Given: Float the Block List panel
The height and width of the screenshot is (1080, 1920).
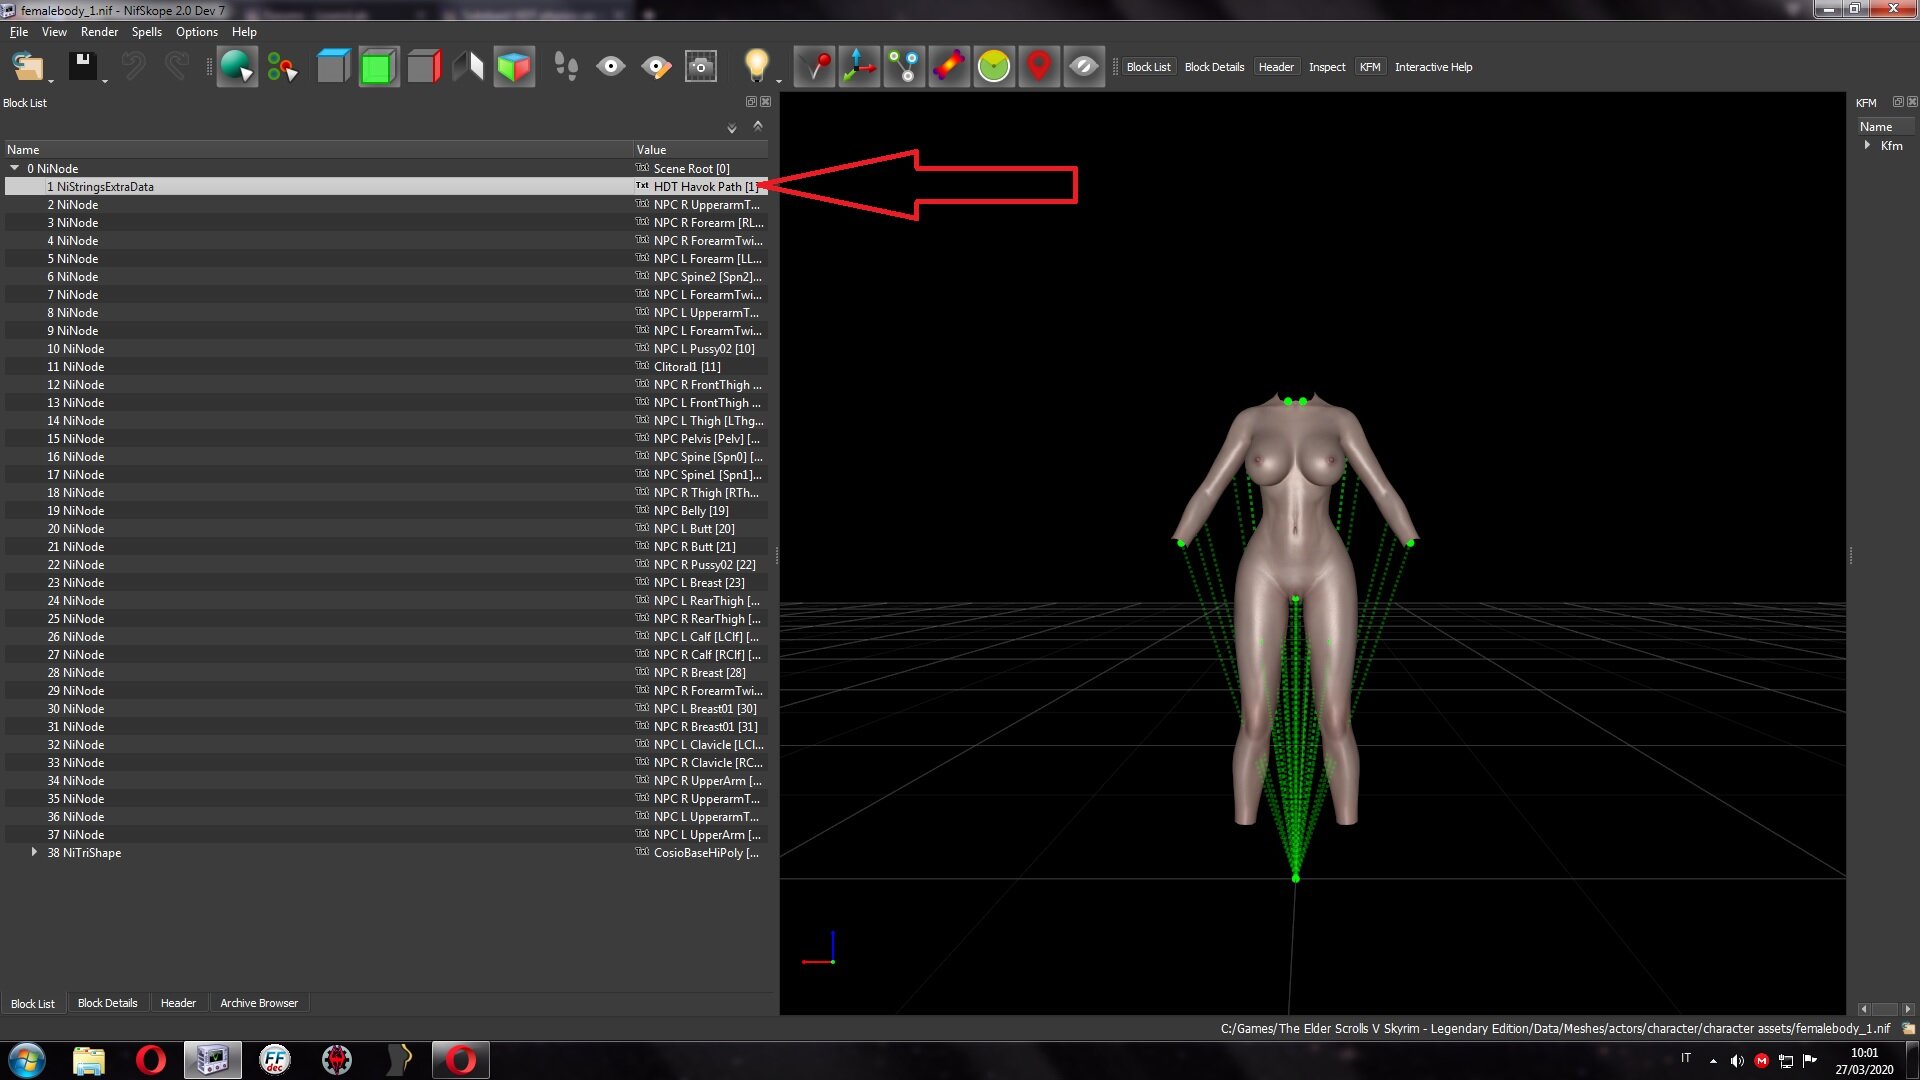Looking at the screenshot, I should (x=751, y=102).
